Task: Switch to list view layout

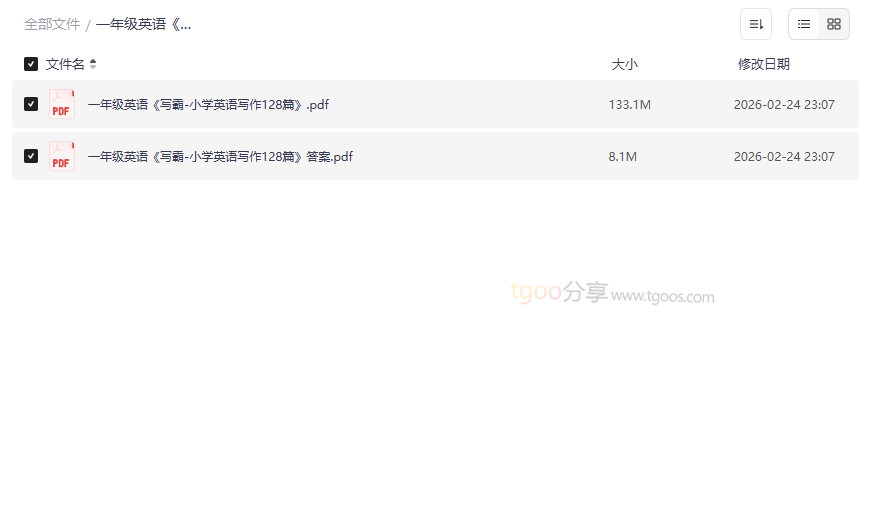Action: point(804,24)
